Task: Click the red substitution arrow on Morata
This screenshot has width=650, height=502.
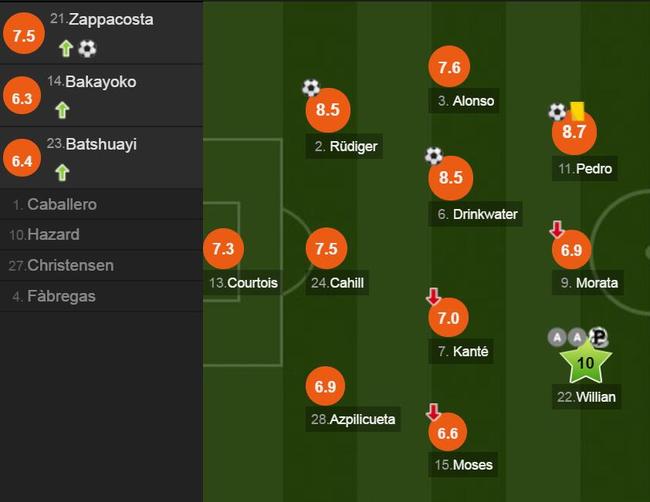Action: (557, 229)
